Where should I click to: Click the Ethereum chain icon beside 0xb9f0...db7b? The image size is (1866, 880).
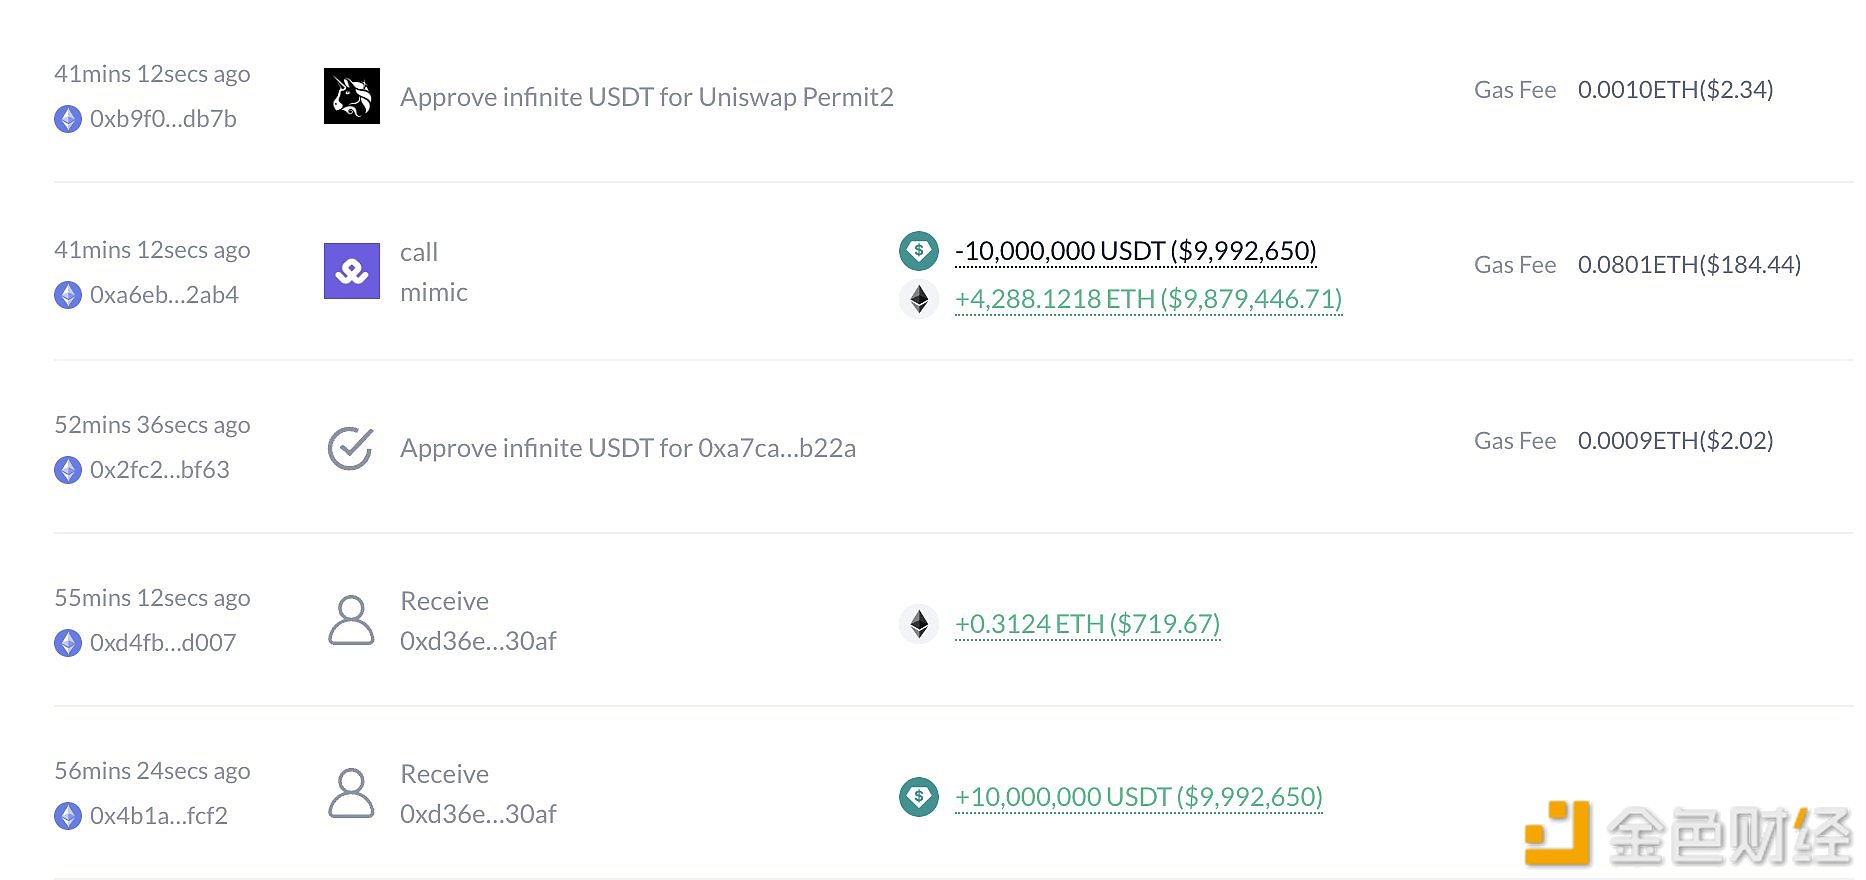68,119
